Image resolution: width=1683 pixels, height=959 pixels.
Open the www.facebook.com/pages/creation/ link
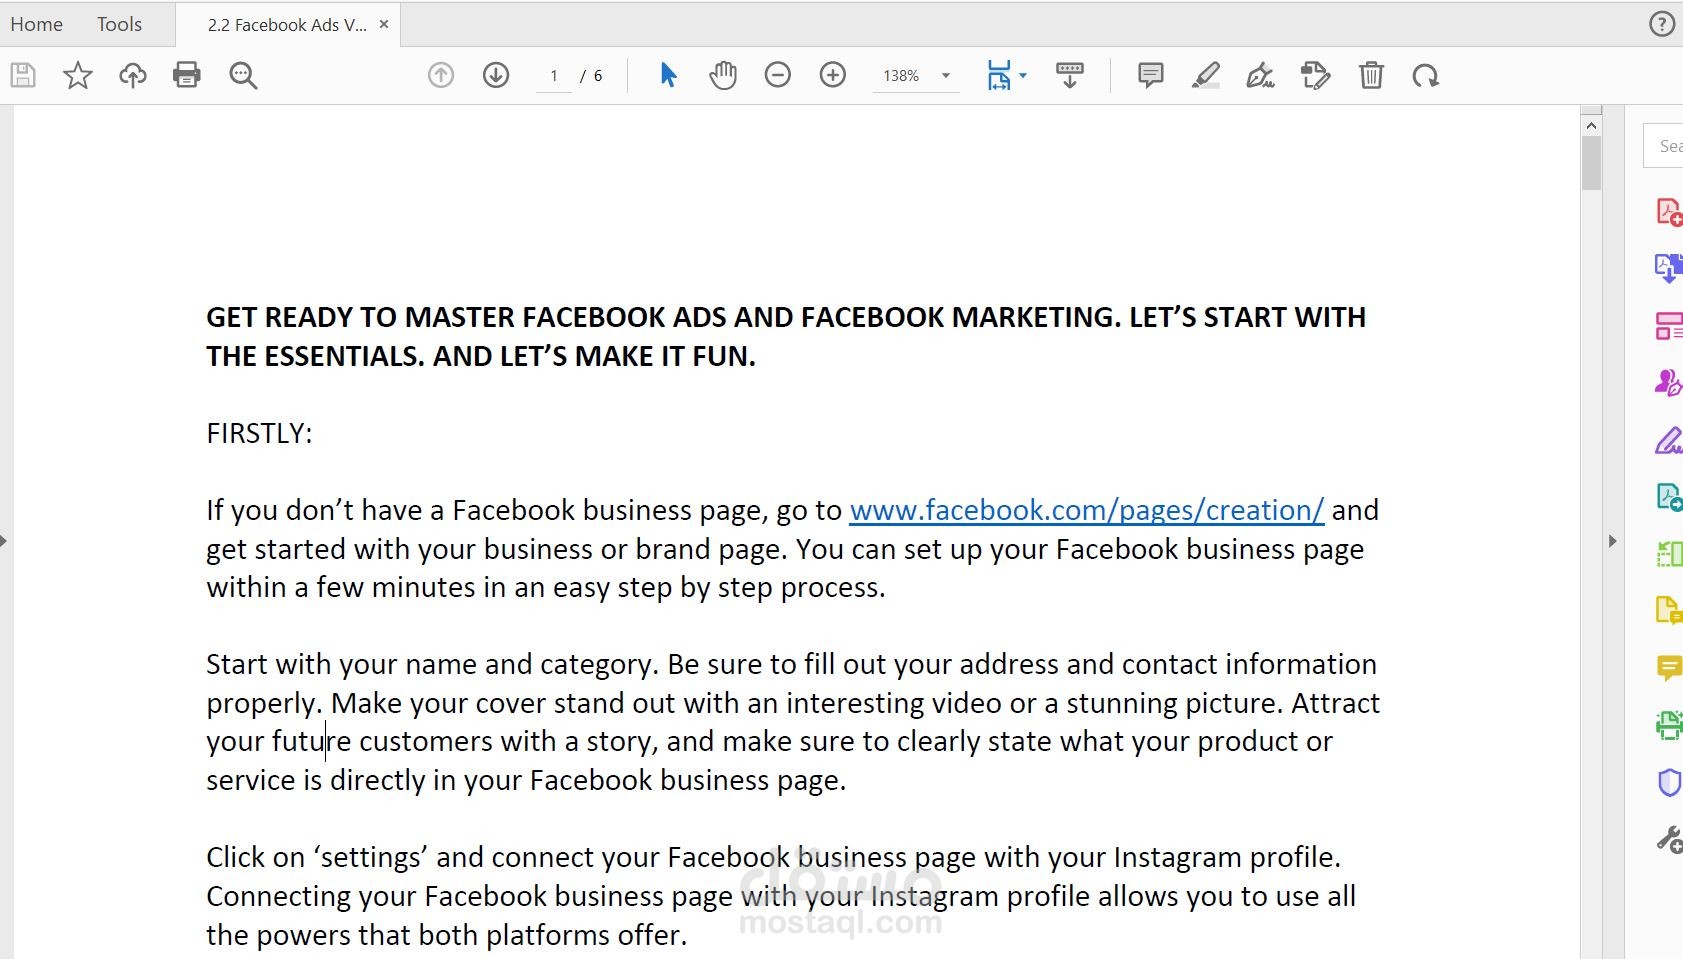point(1087,510)
